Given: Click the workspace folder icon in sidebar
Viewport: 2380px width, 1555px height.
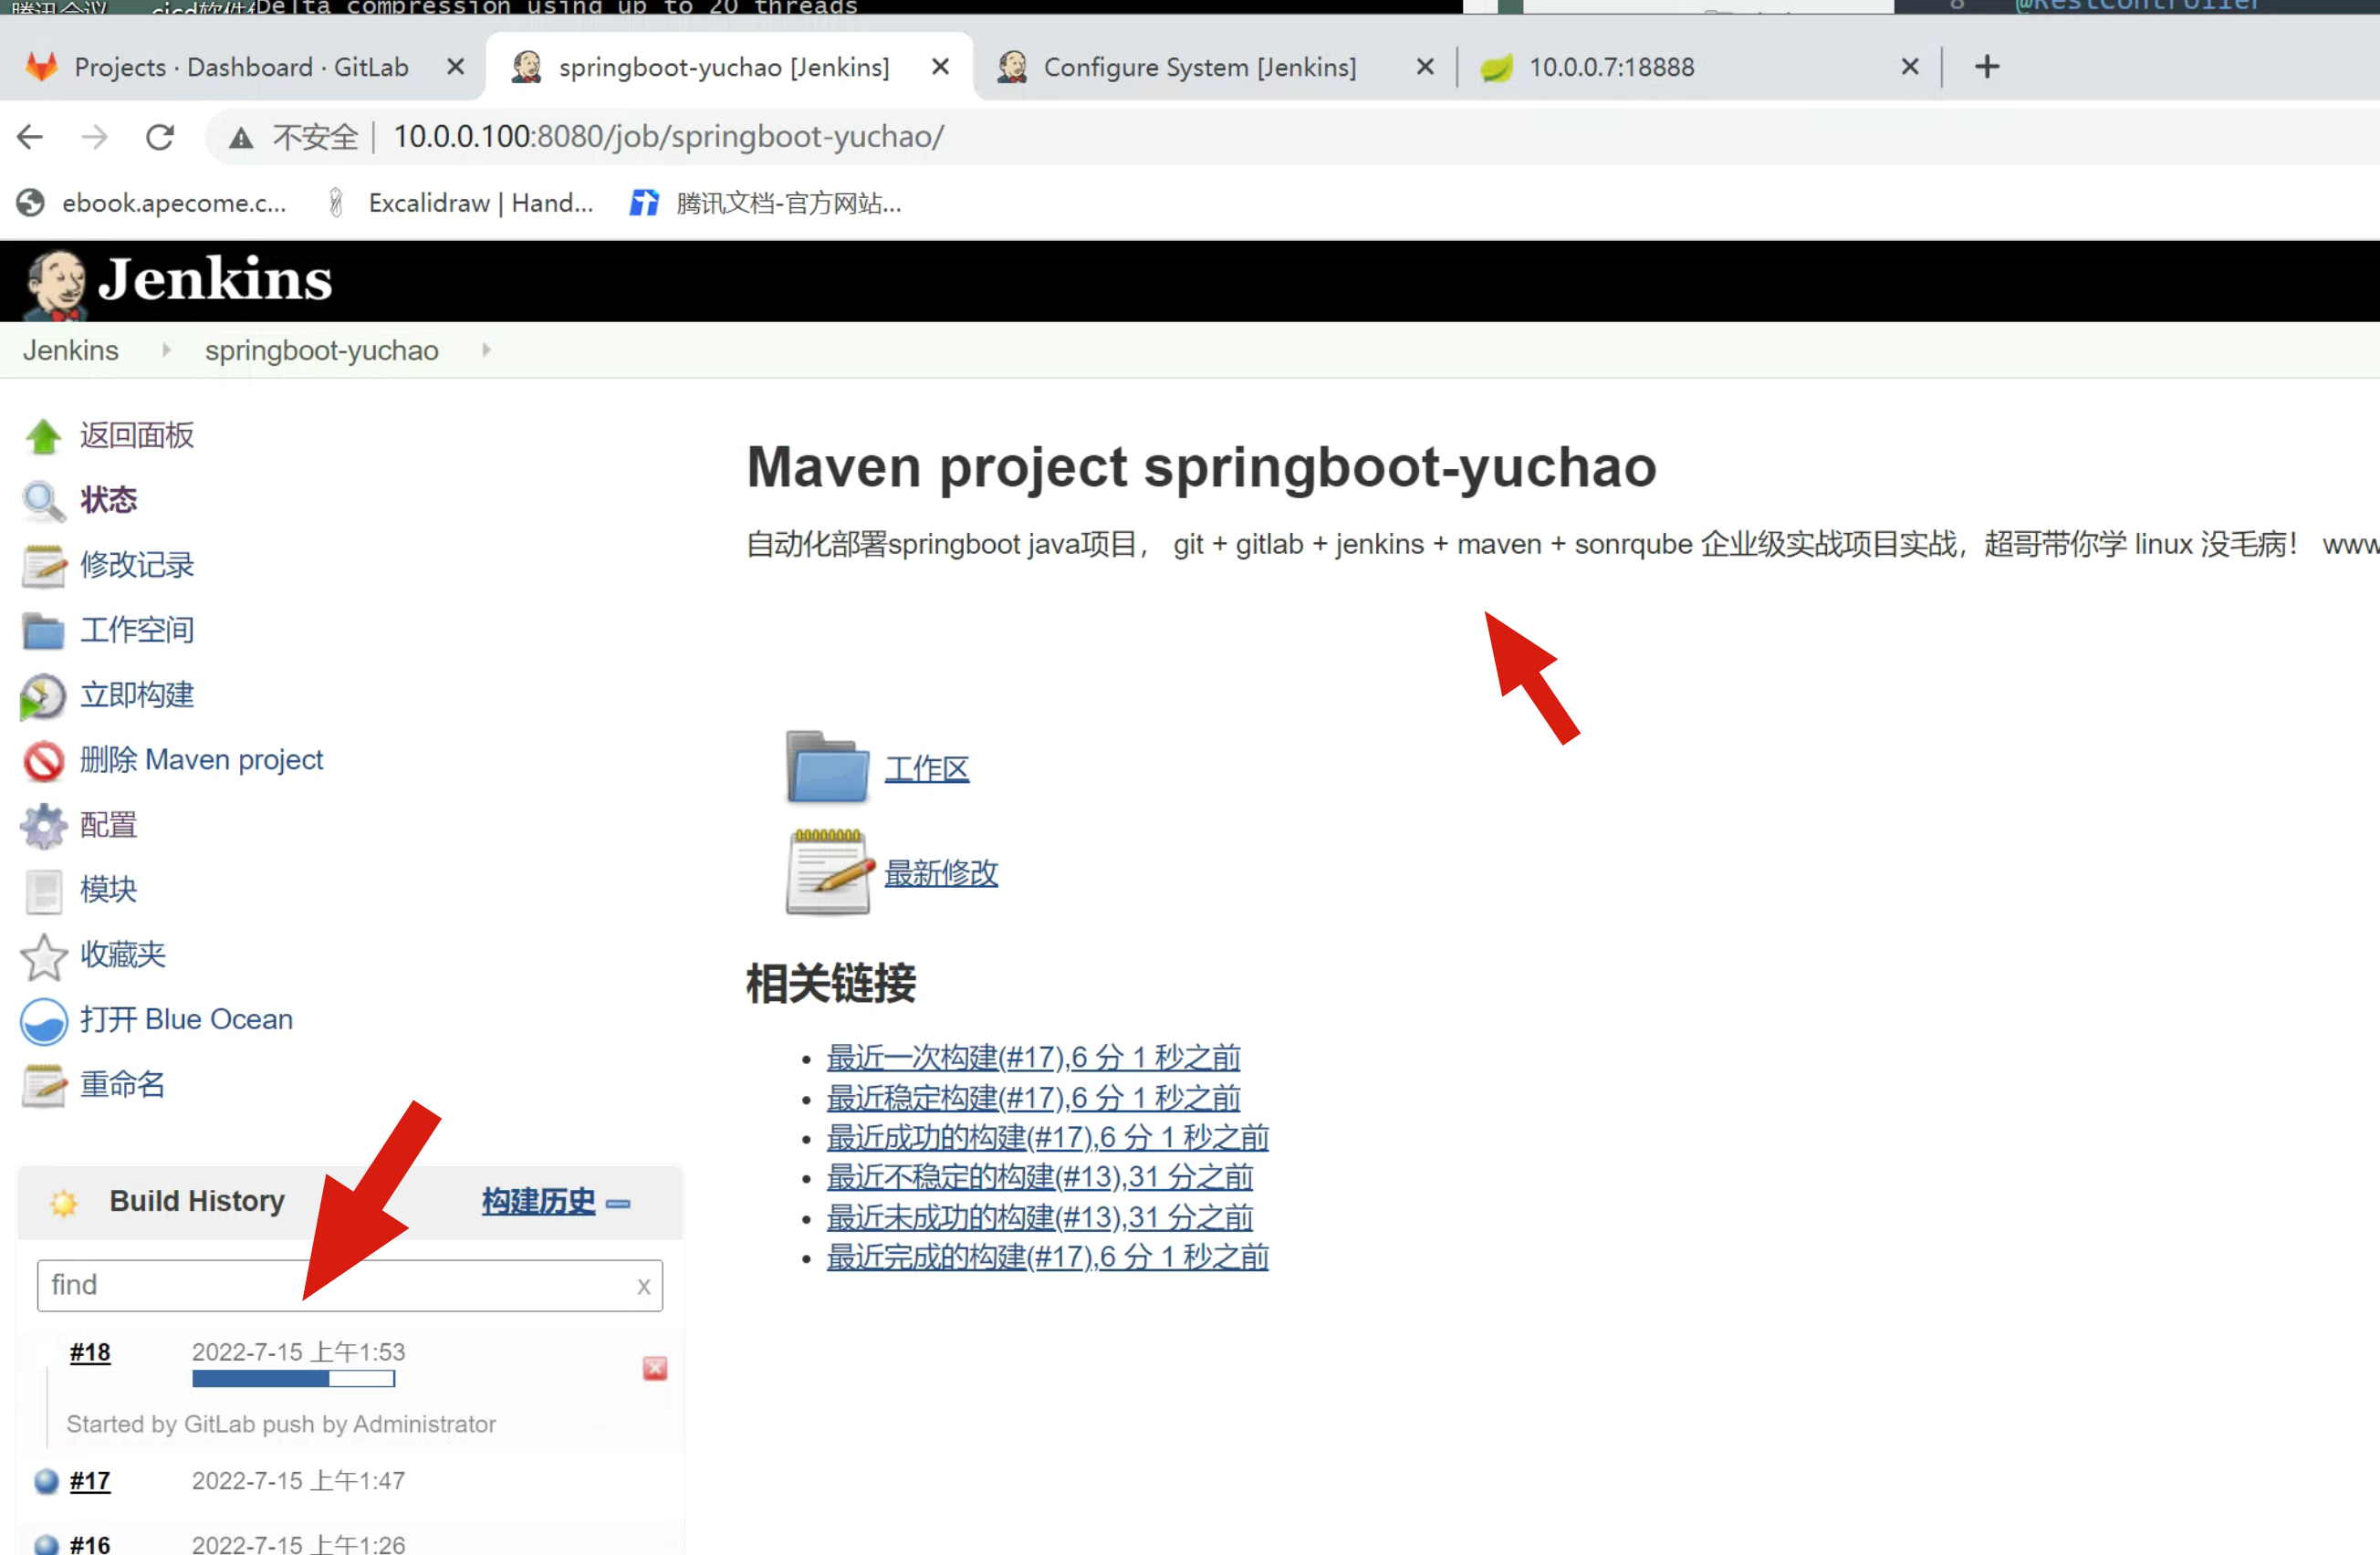Looking at the screenshot, I should pos(43,631).
